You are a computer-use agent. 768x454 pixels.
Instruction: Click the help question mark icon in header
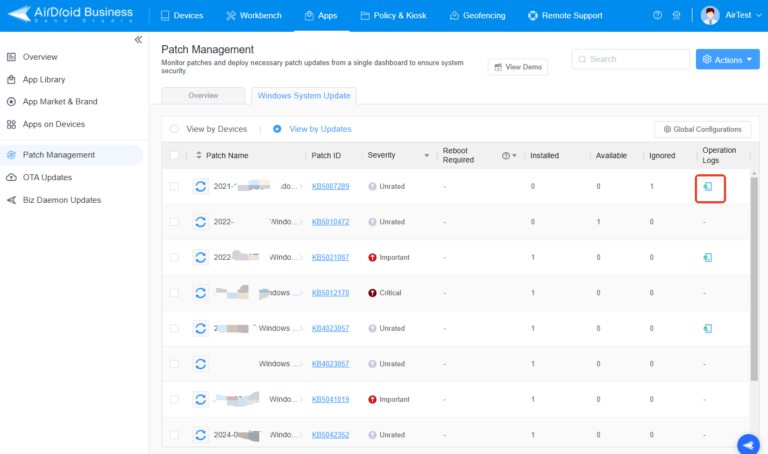coord(657,16)
